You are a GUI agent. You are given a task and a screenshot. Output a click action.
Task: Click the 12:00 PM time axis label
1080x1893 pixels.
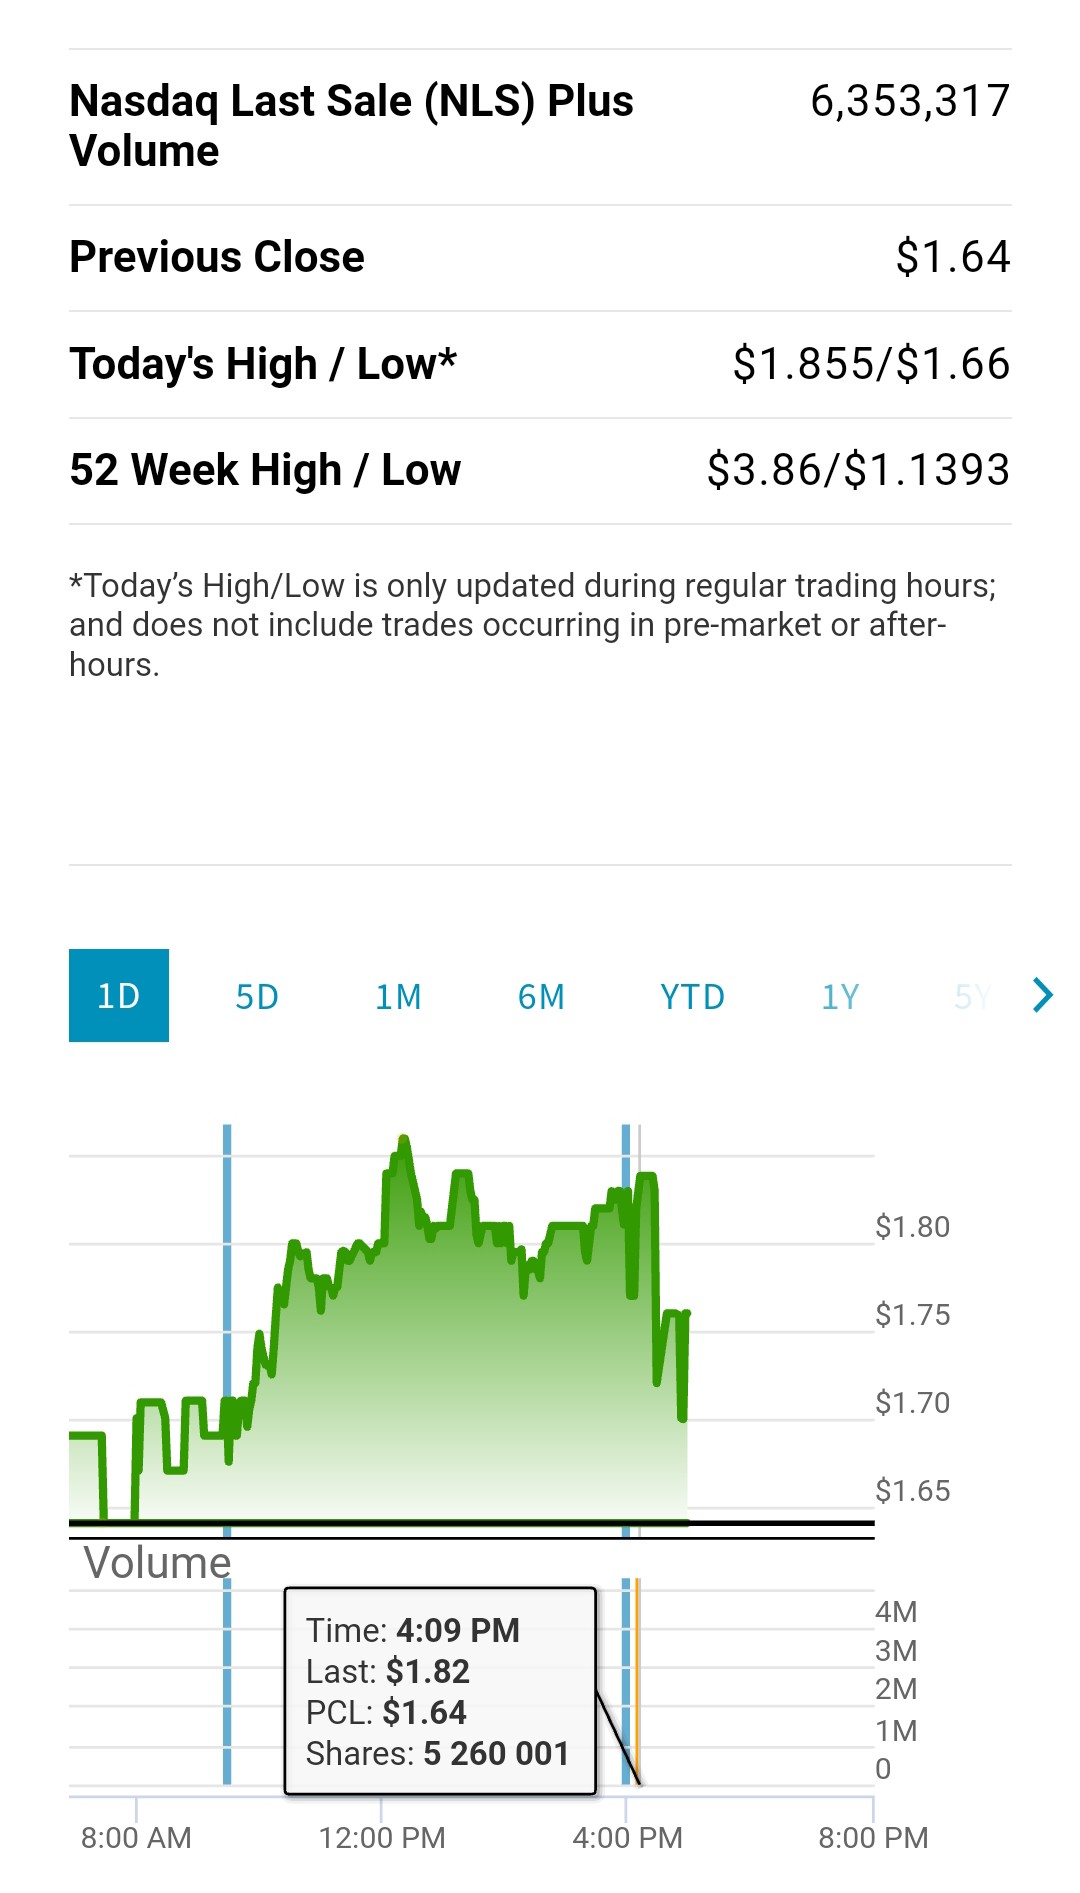[x=382, y=1838]
